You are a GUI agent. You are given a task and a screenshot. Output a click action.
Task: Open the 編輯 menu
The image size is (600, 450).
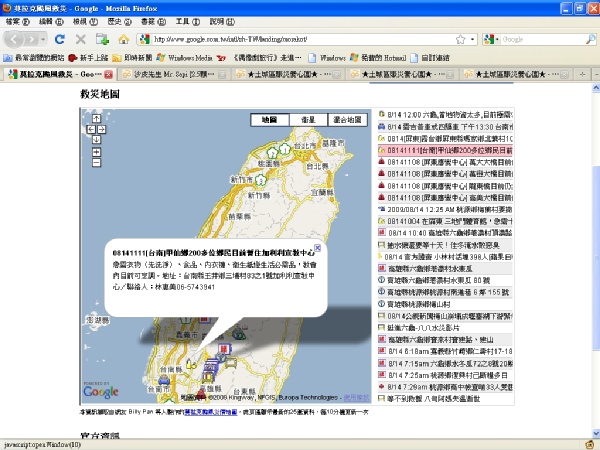coord(51,22)
